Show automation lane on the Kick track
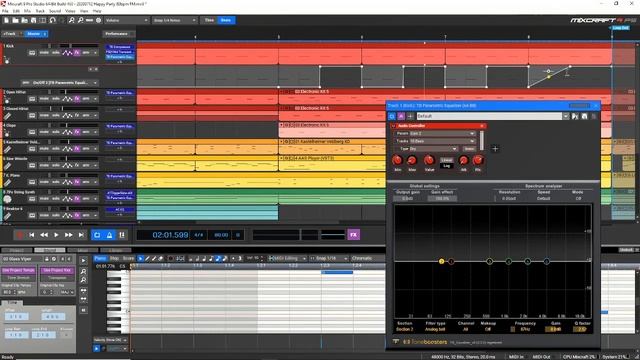Screen dimensions: 640x360 [x=67, y=53]
